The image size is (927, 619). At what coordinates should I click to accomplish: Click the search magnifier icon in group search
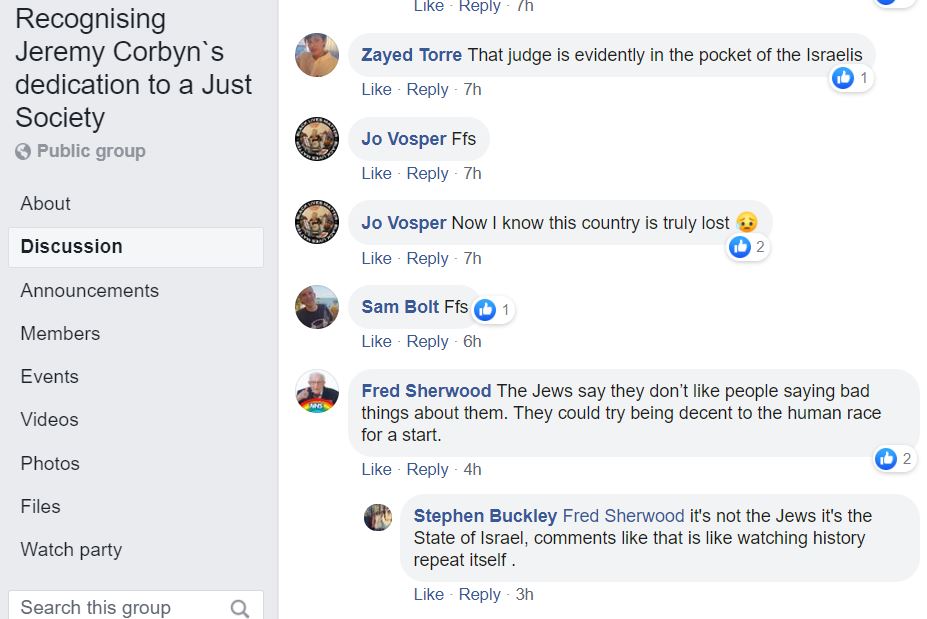pos(240,608)
